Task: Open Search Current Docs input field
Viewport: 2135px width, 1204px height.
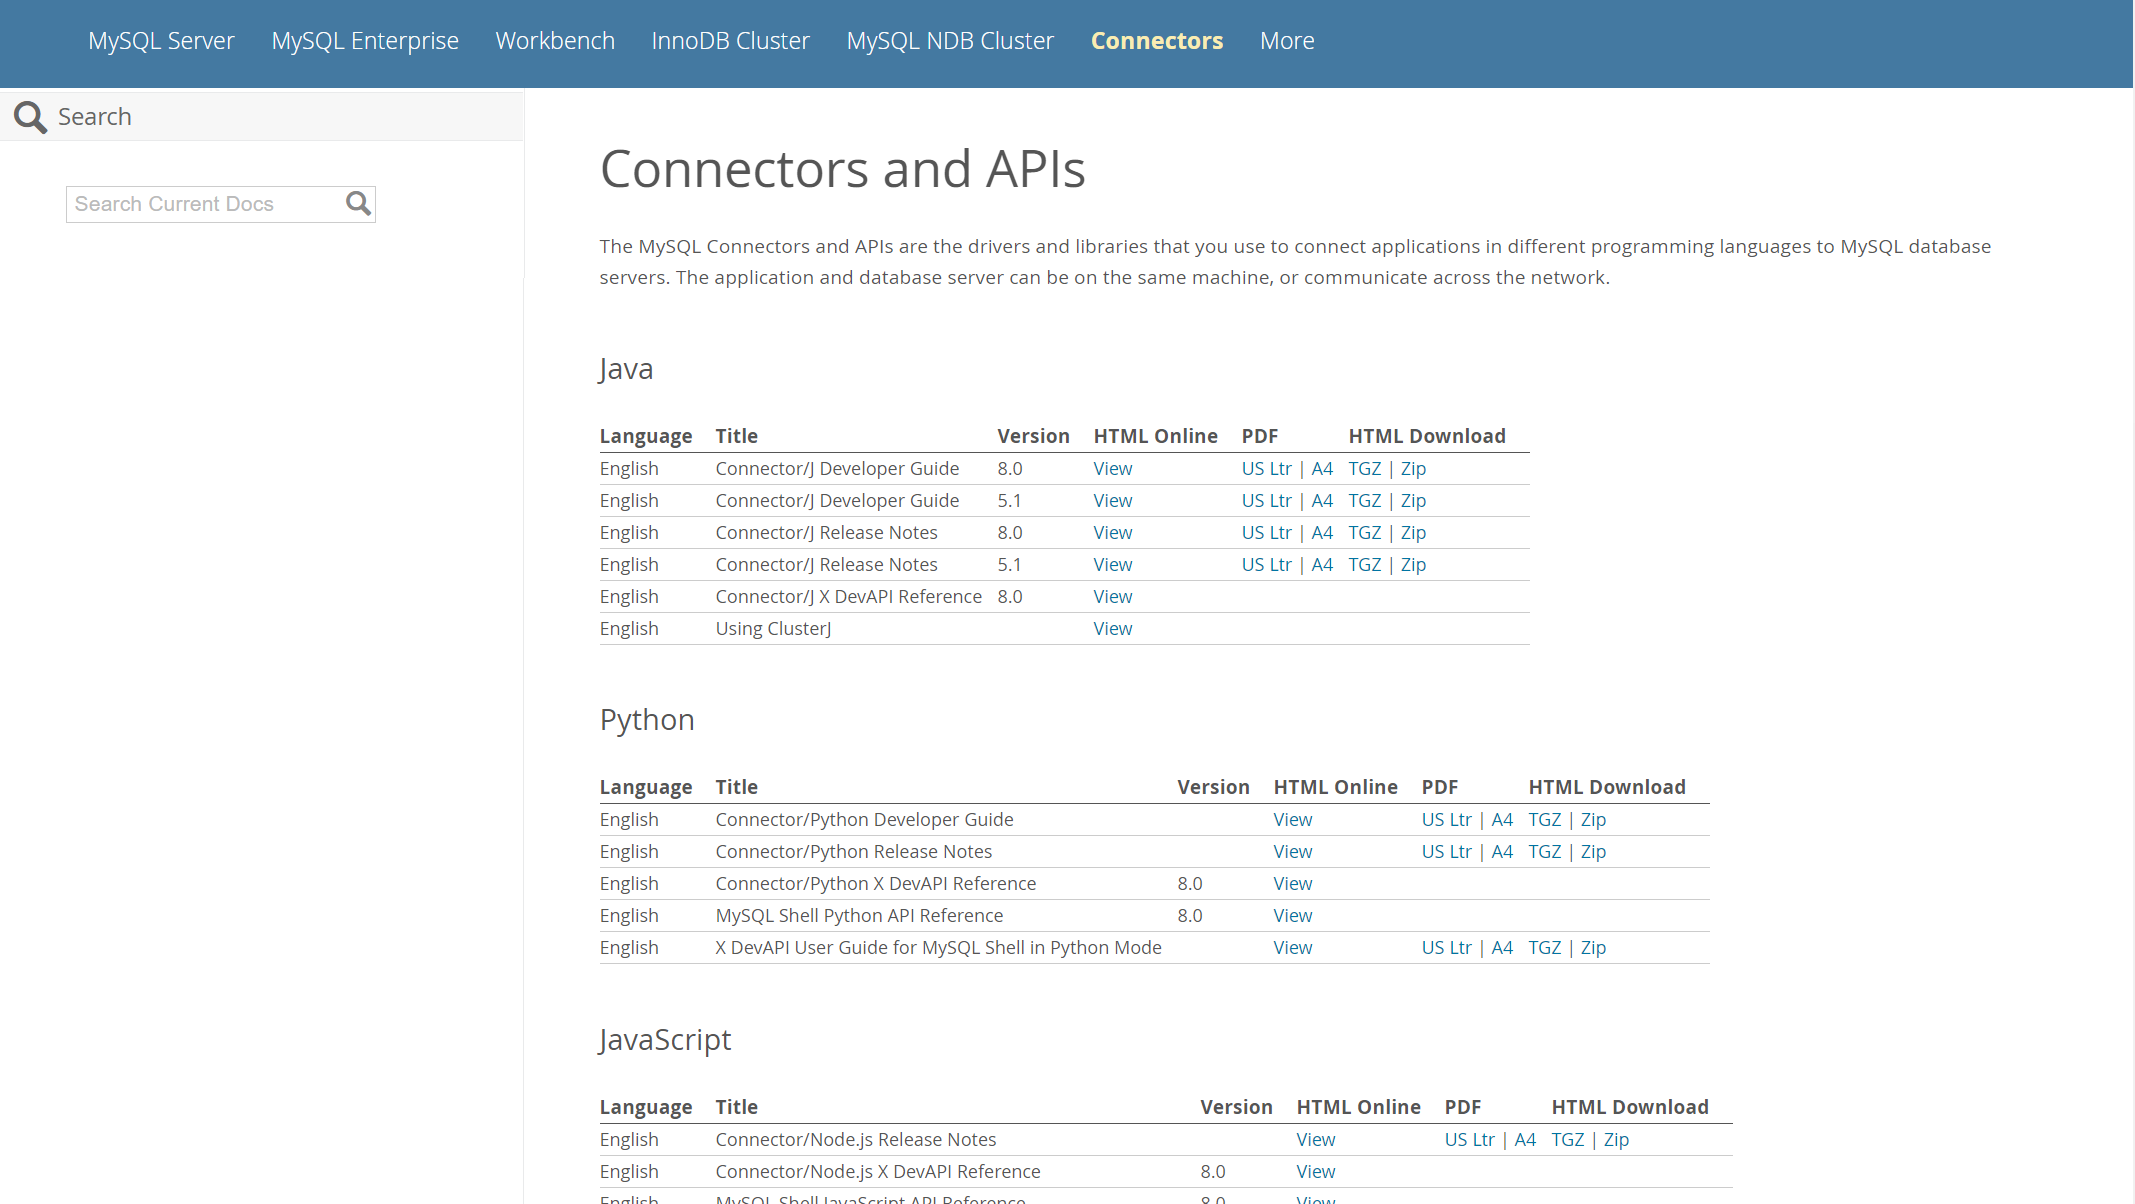Action: (205, 204)
